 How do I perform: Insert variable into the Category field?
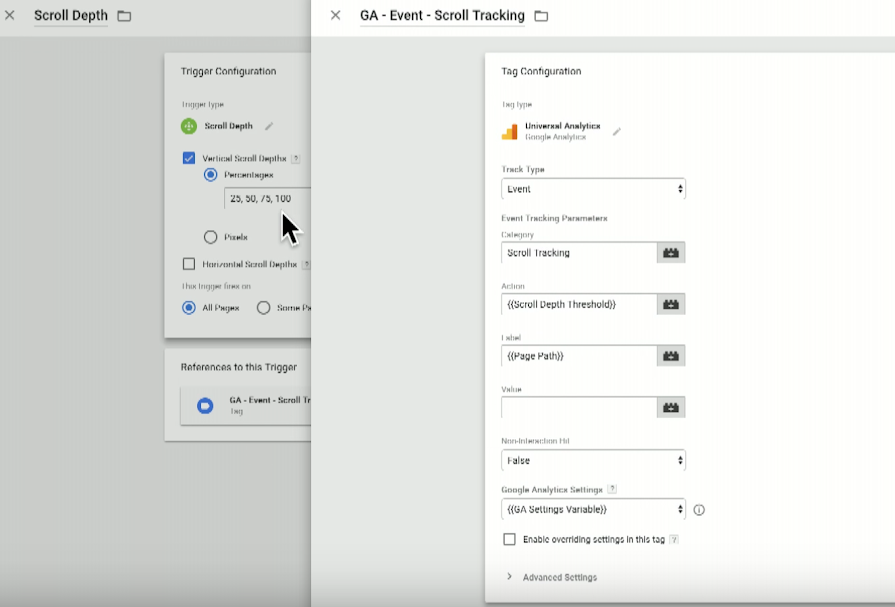671,252
